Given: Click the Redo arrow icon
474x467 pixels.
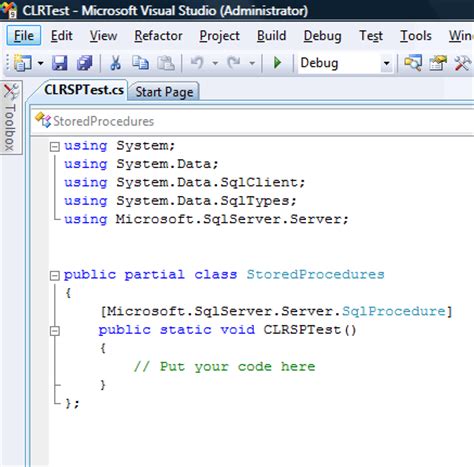Looking at the screenshot, I should point(234,63).
